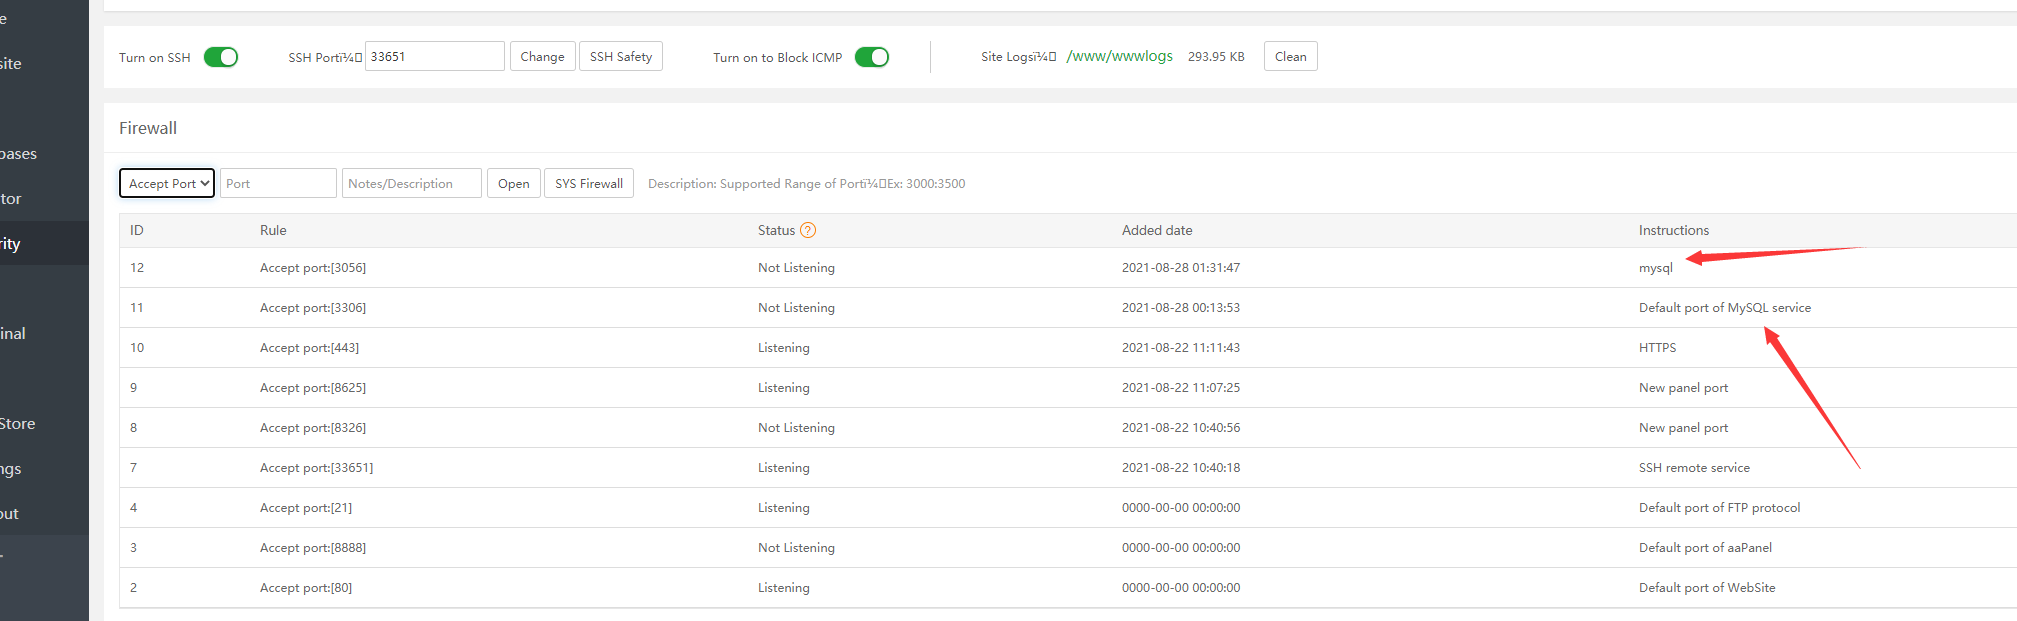Click Default port of FTP protocol text
Image resolution: width=2017 pixels, height=621 pixels.
point(1720,507)
